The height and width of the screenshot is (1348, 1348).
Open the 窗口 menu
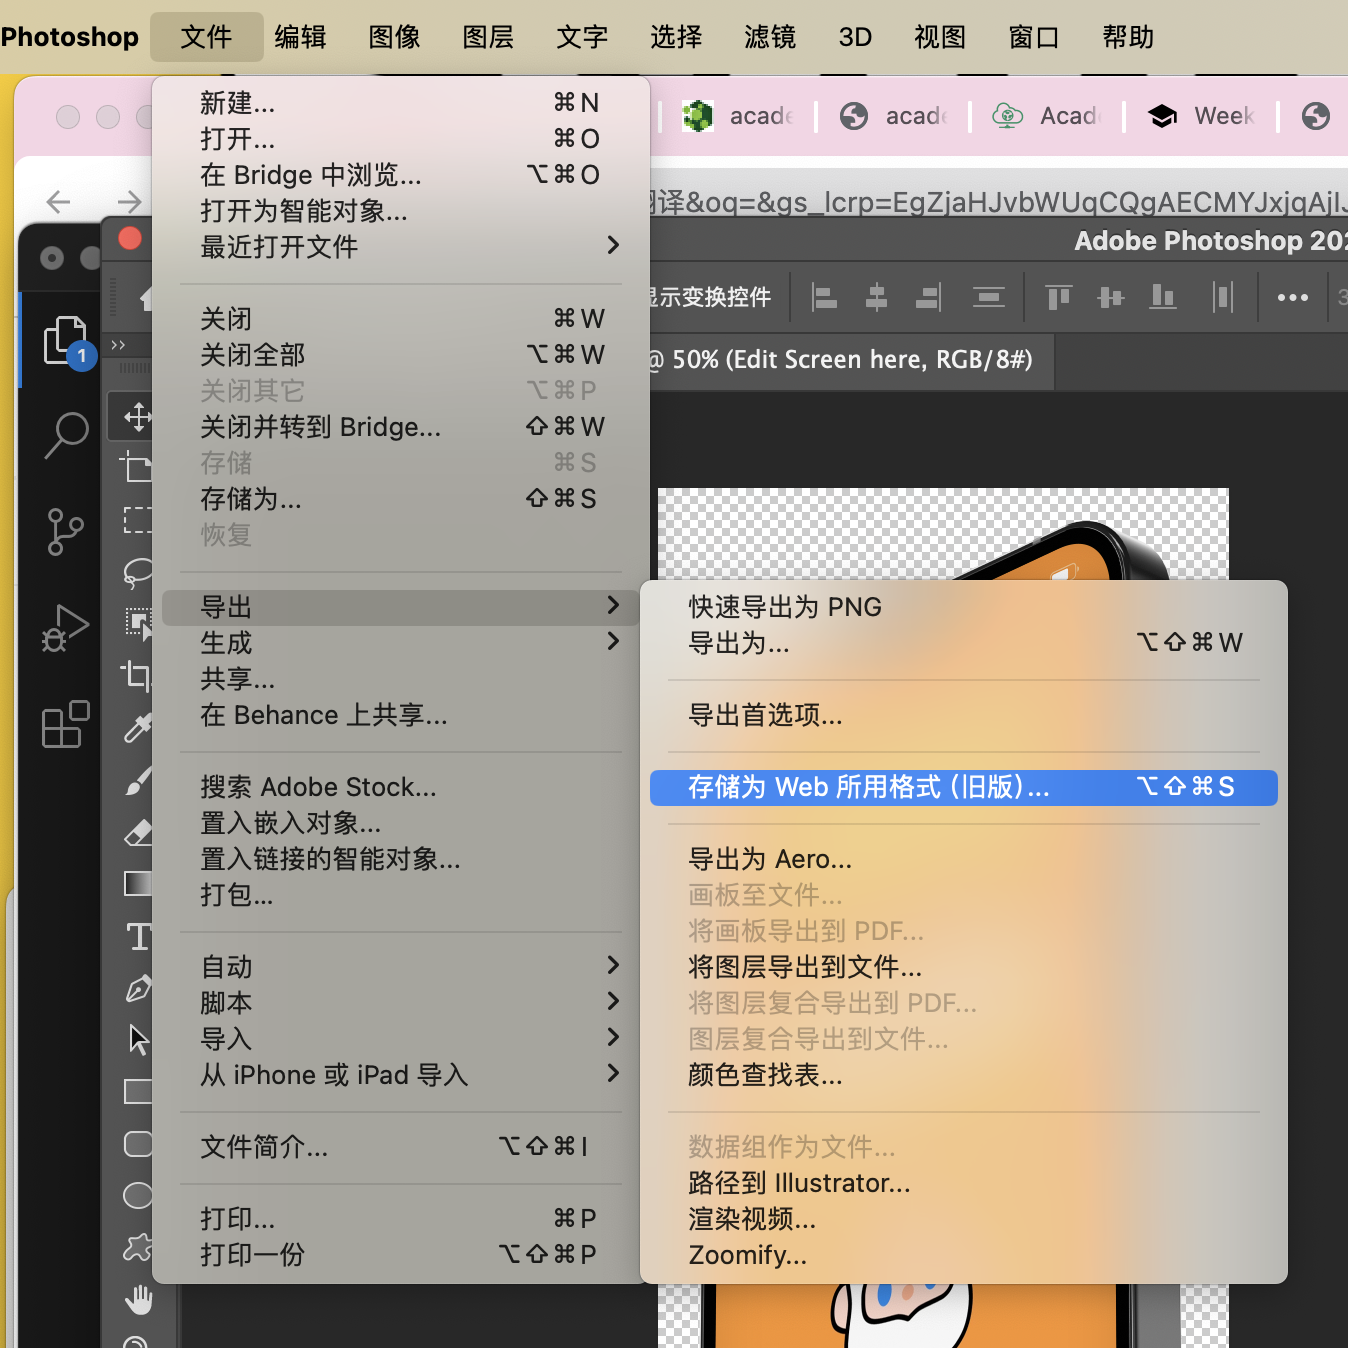(x=1034, y=37)
